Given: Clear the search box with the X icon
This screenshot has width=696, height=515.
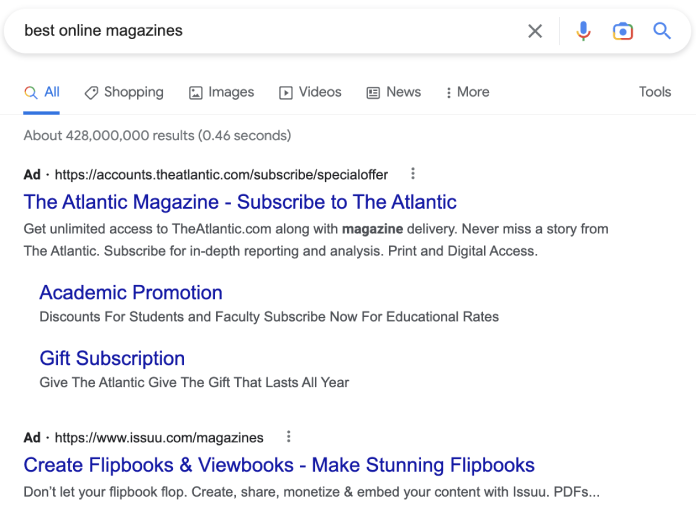Looking at the screenshot, I should tap(535, 31).
